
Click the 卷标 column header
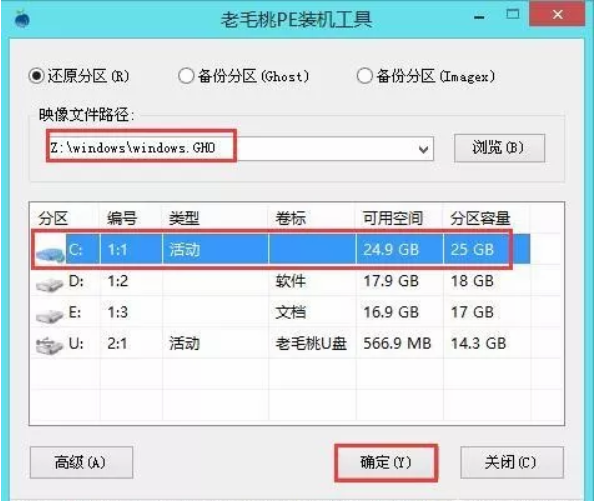point(291,219)
